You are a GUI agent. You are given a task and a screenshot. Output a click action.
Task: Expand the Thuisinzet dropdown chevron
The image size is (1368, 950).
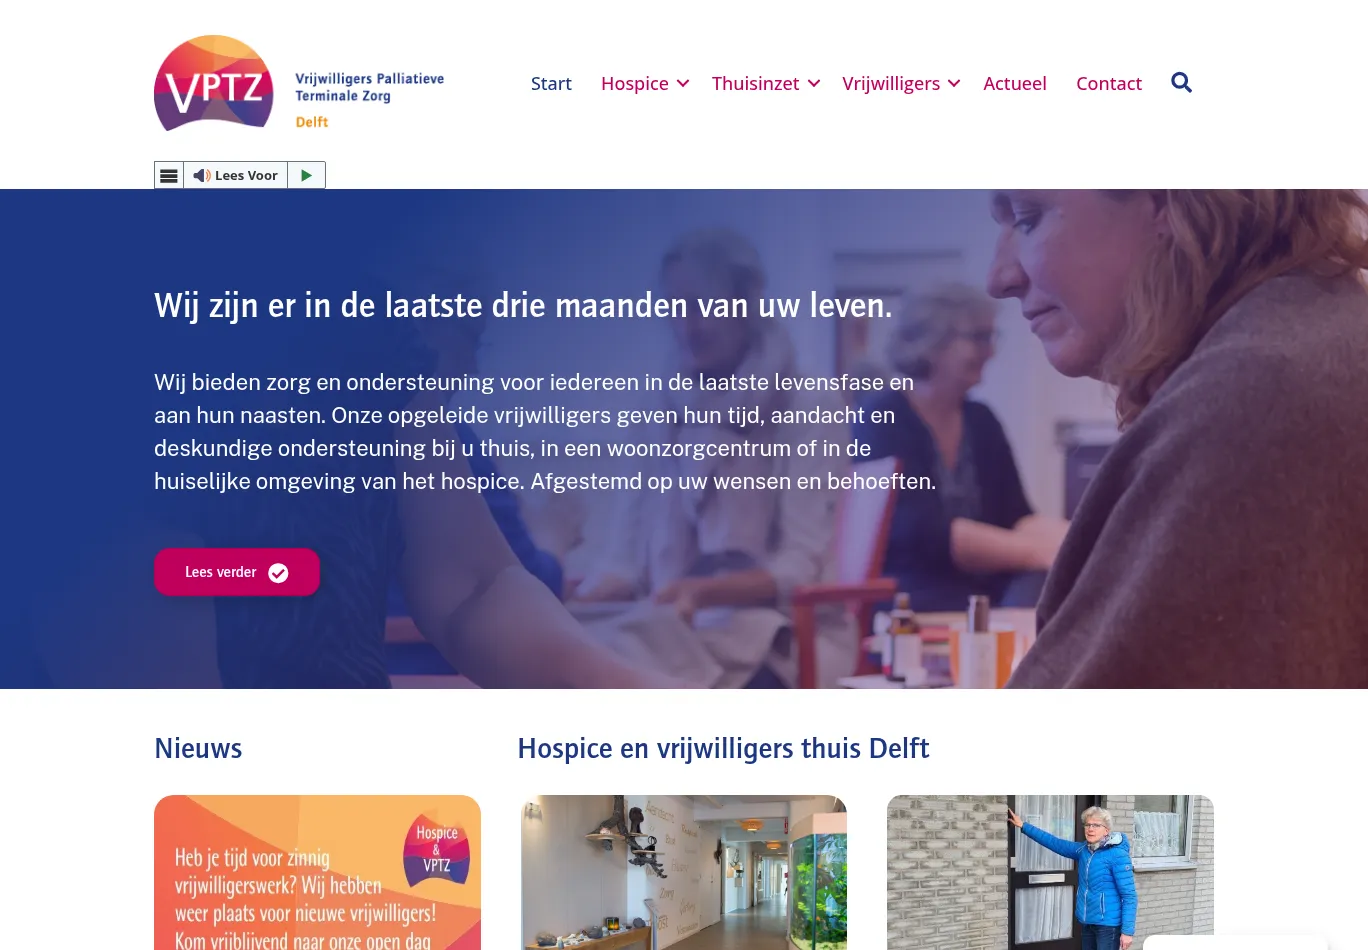(x=814, y=84)
